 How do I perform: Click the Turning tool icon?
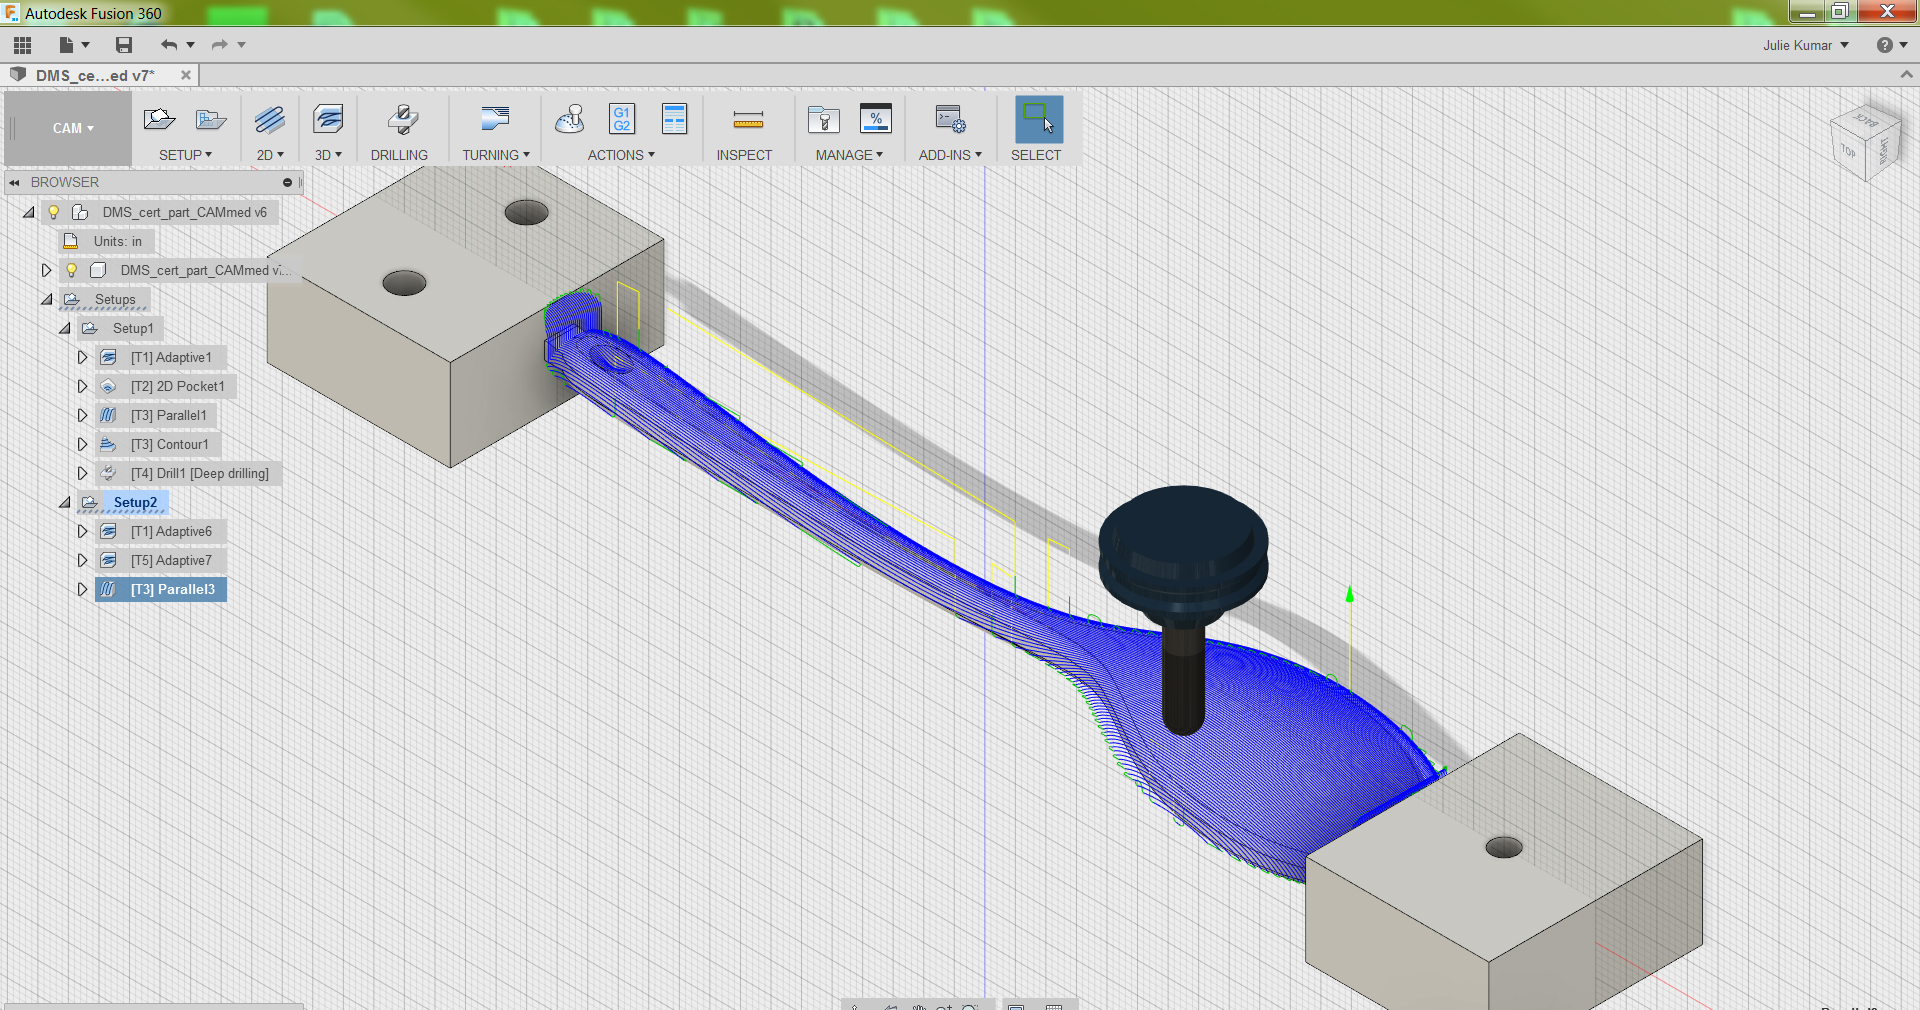click(x=495, y=120)
